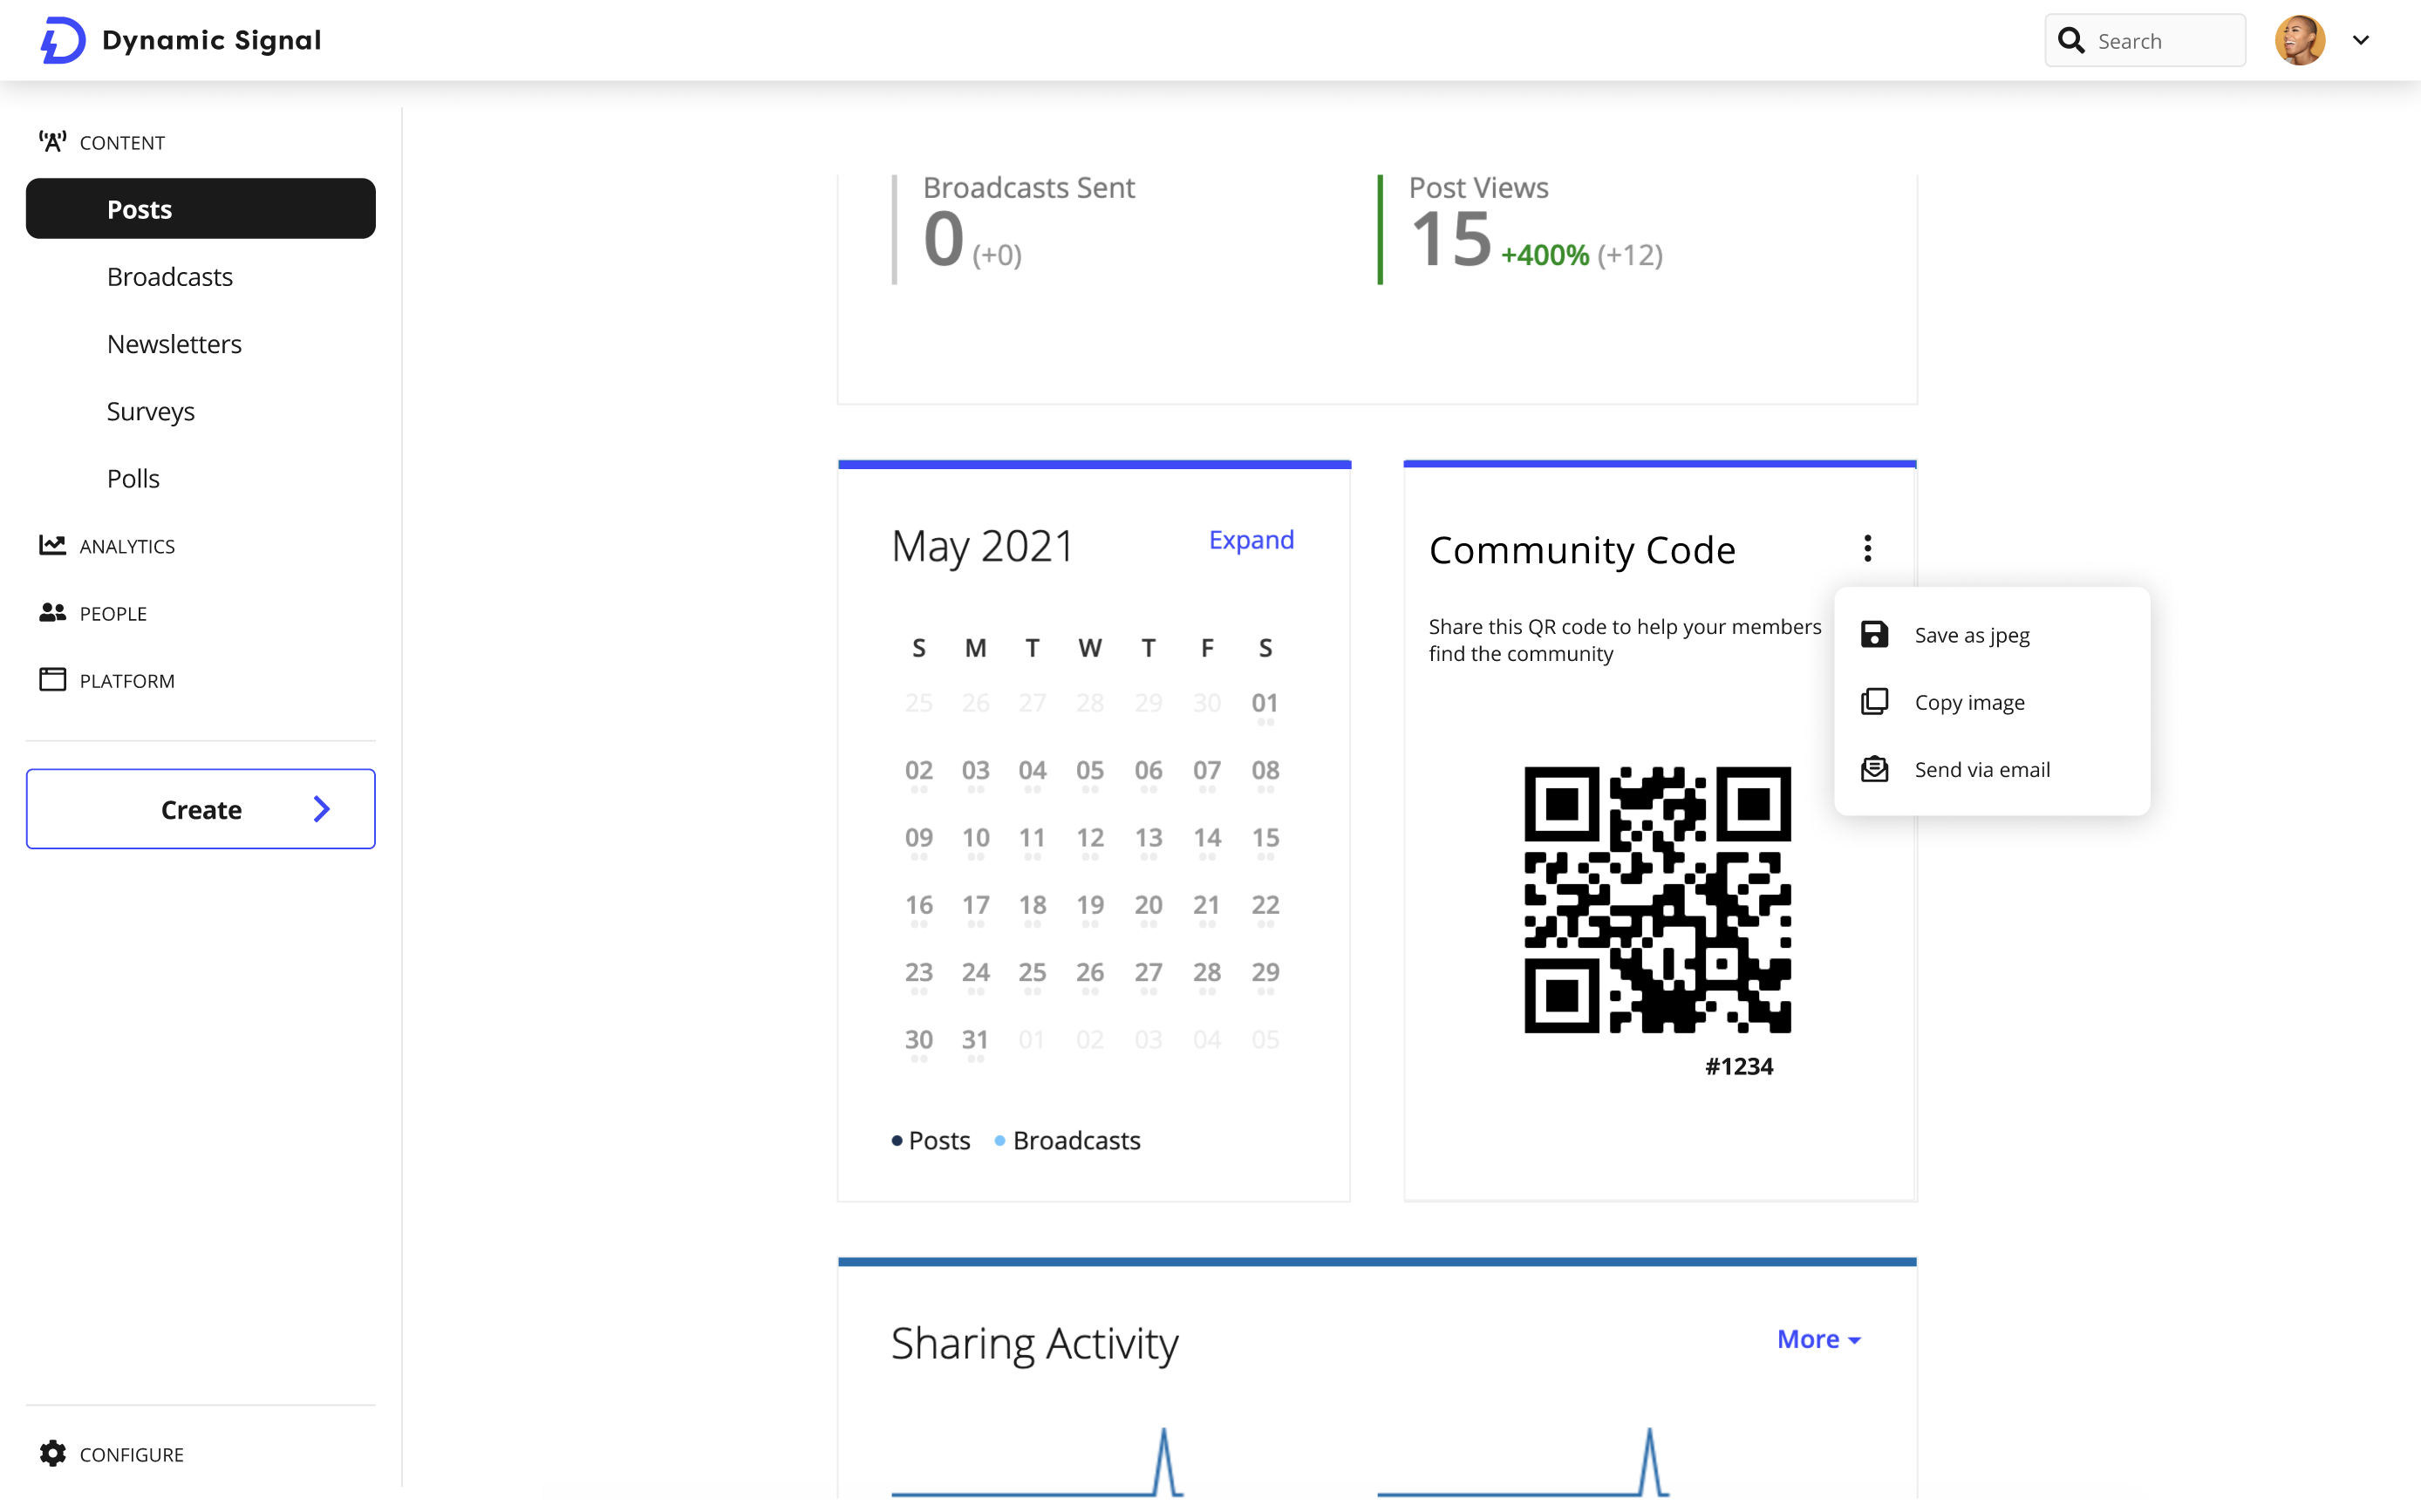Open Polls in the sidebar
The width and height of the screenshot is (2421, 1512).
[x=133, y=478]
